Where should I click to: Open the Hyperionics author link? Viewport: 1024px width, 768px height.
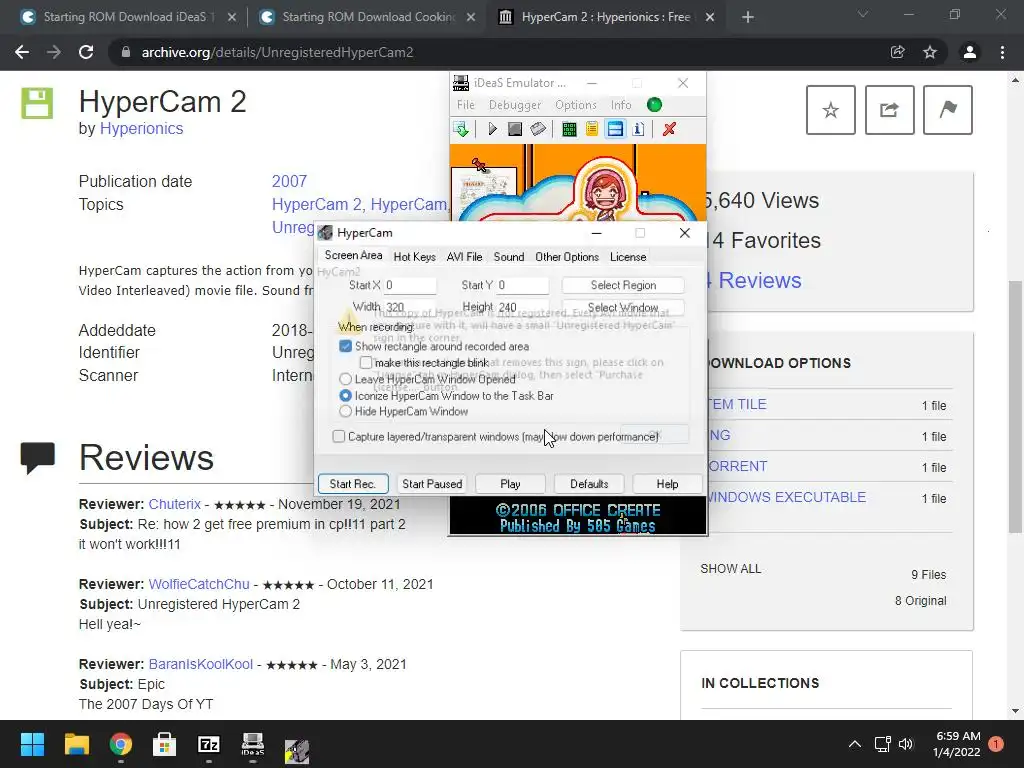tap(141, 129)
